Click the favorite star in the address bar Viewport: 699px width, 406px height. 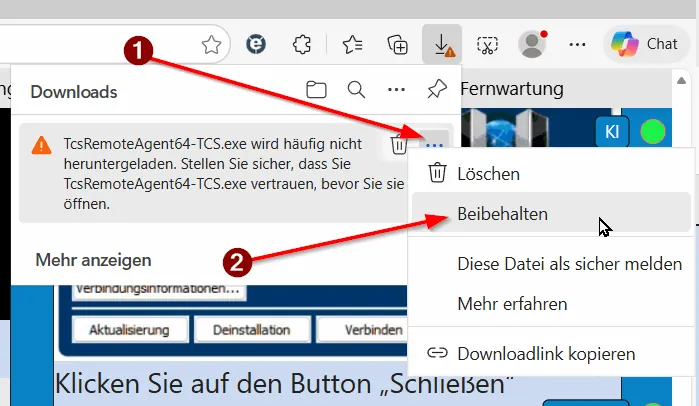point(211,44)
